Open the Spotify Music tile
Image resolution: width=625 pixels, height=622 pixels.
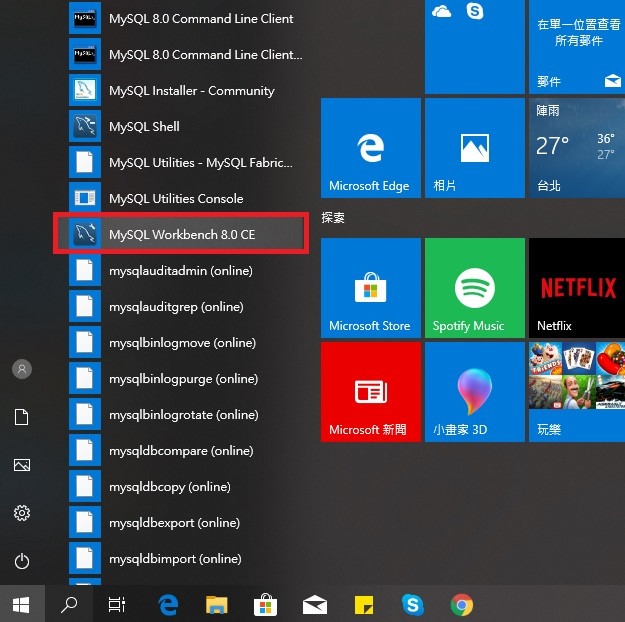coord(475,288)
